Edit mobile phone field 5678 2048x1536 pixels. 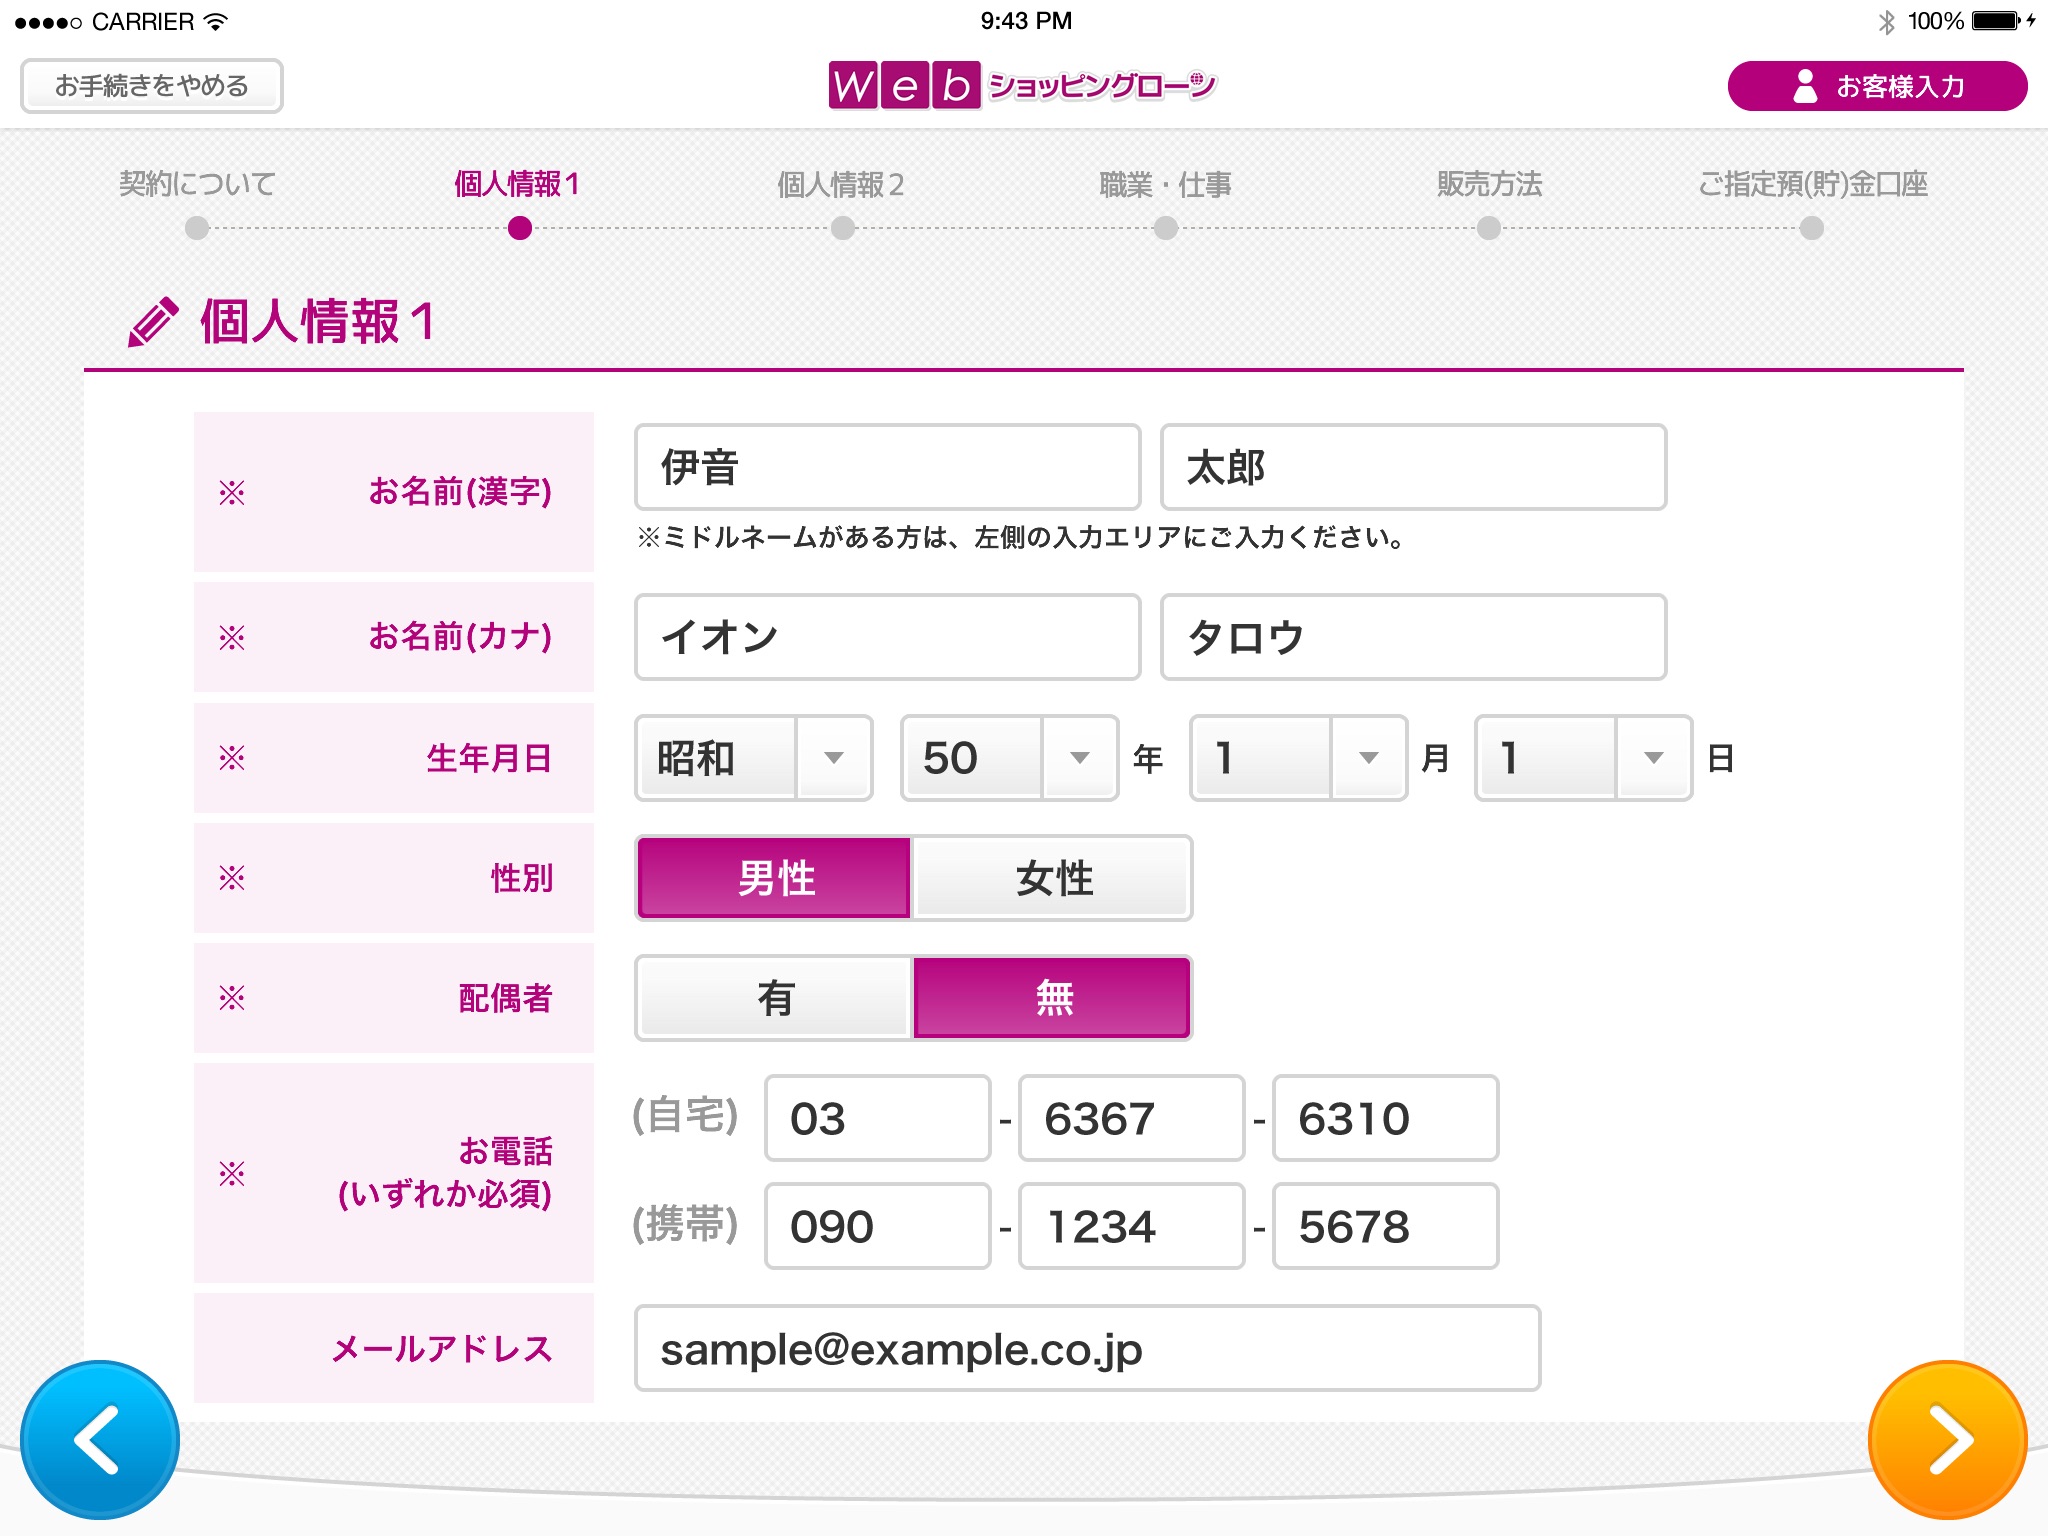[x=1385, y=1226]
